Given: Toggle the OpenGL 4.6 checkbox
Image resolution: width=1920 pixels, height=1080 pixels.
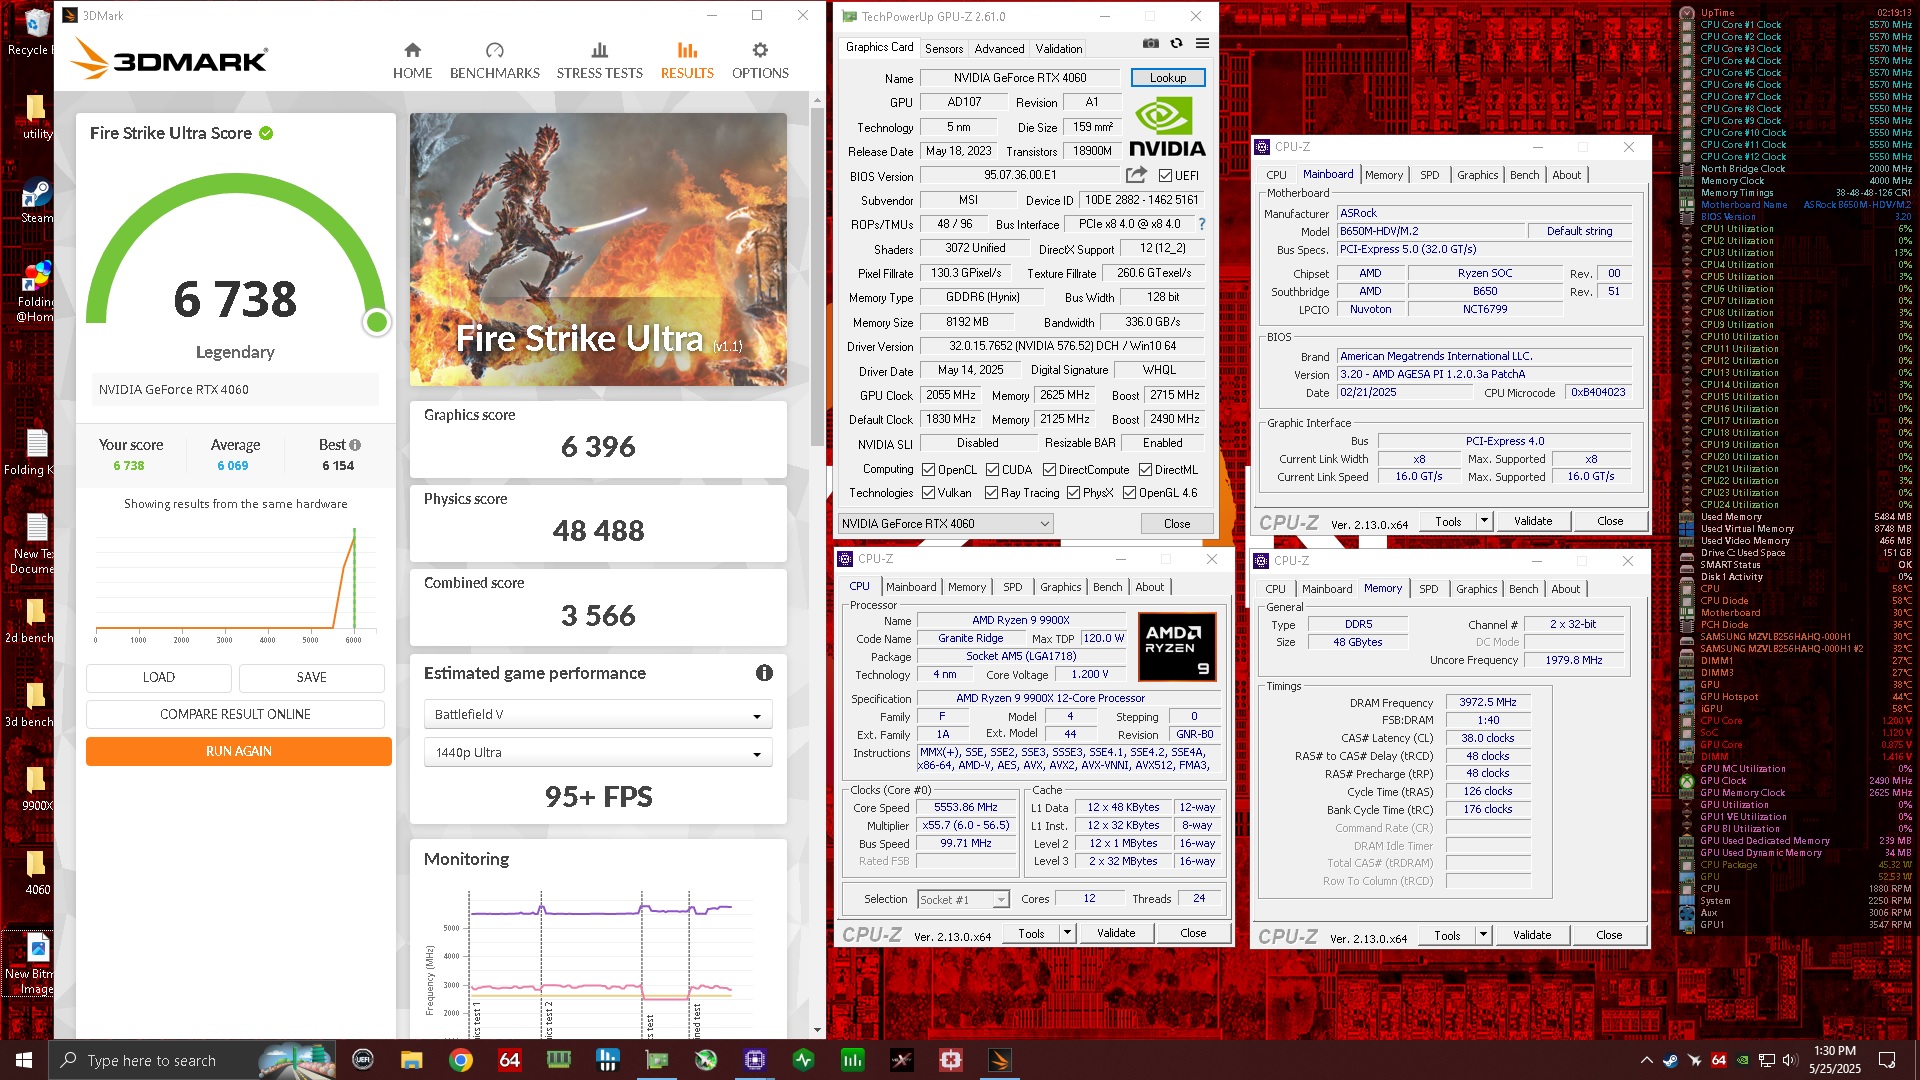Looking at the screenshot, I should [1129, 493].
